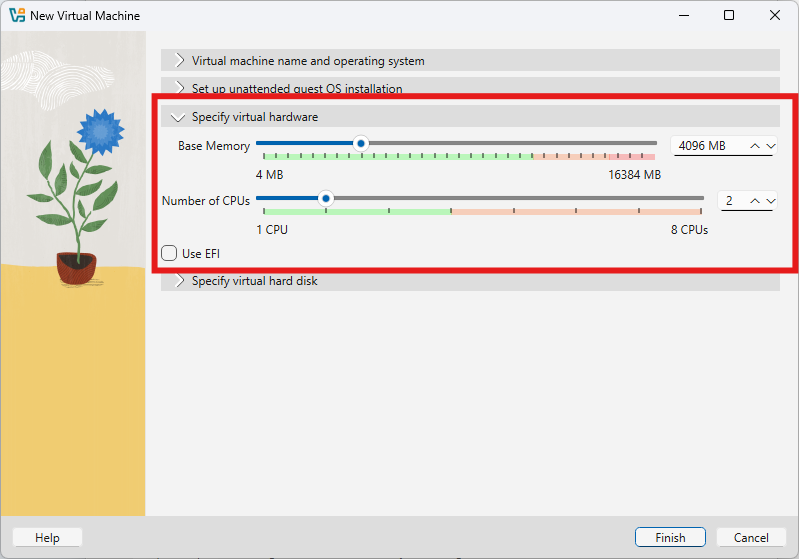Collapse the Specify virtual hardware section
This screenshot has height=559, width=799.
click(x=470, y=116)
